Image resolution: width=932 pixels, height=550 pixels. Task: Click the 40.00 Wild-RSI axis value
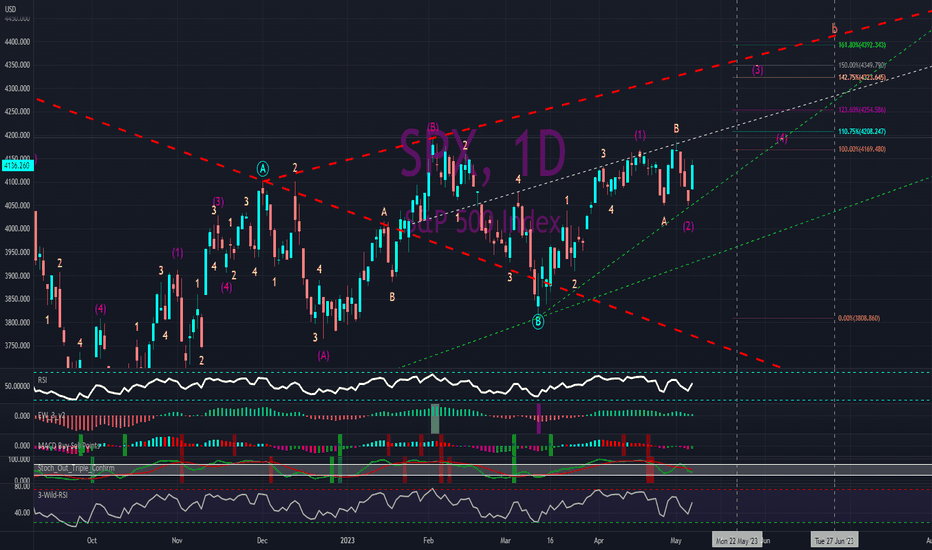pos(22,513)
